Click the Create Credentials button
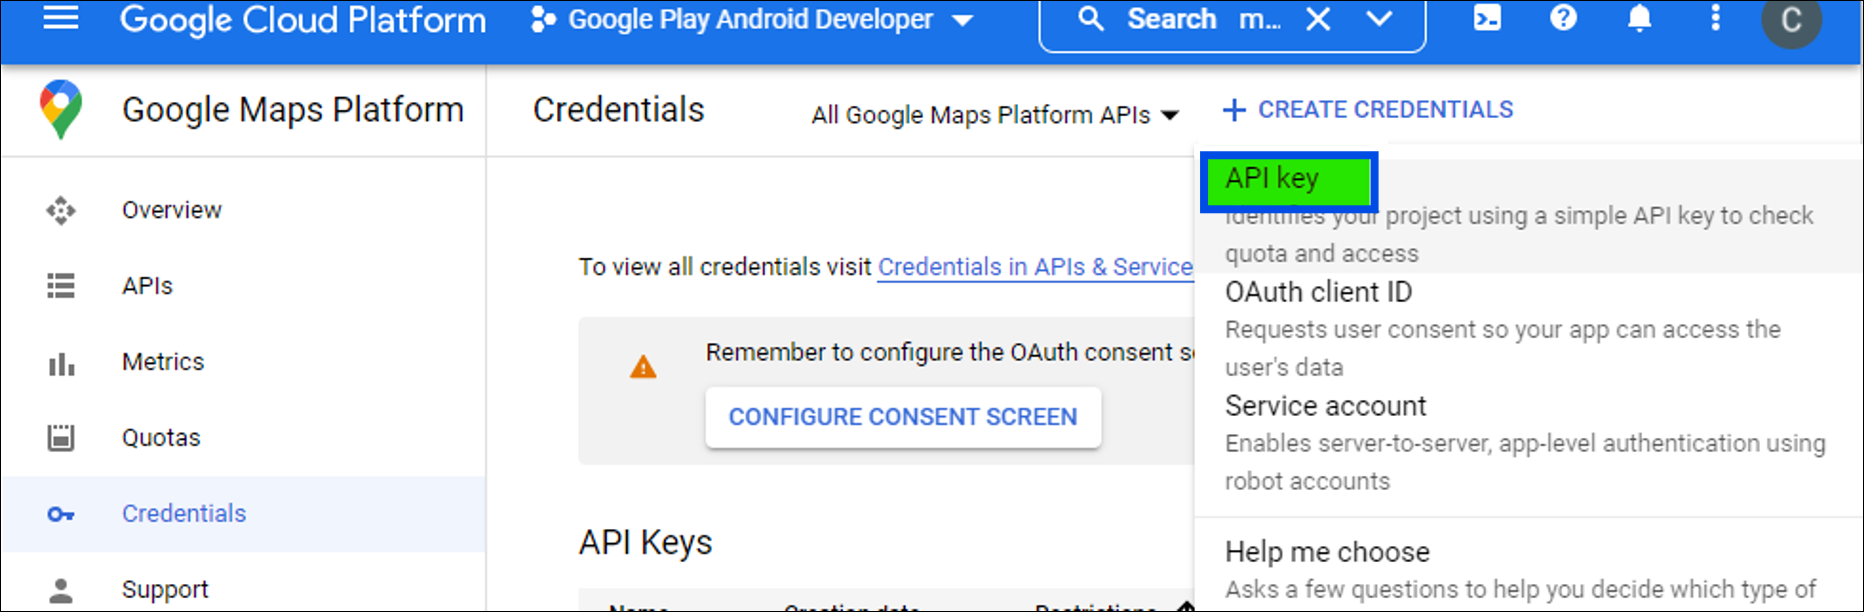 click(x=1367, y=110)
